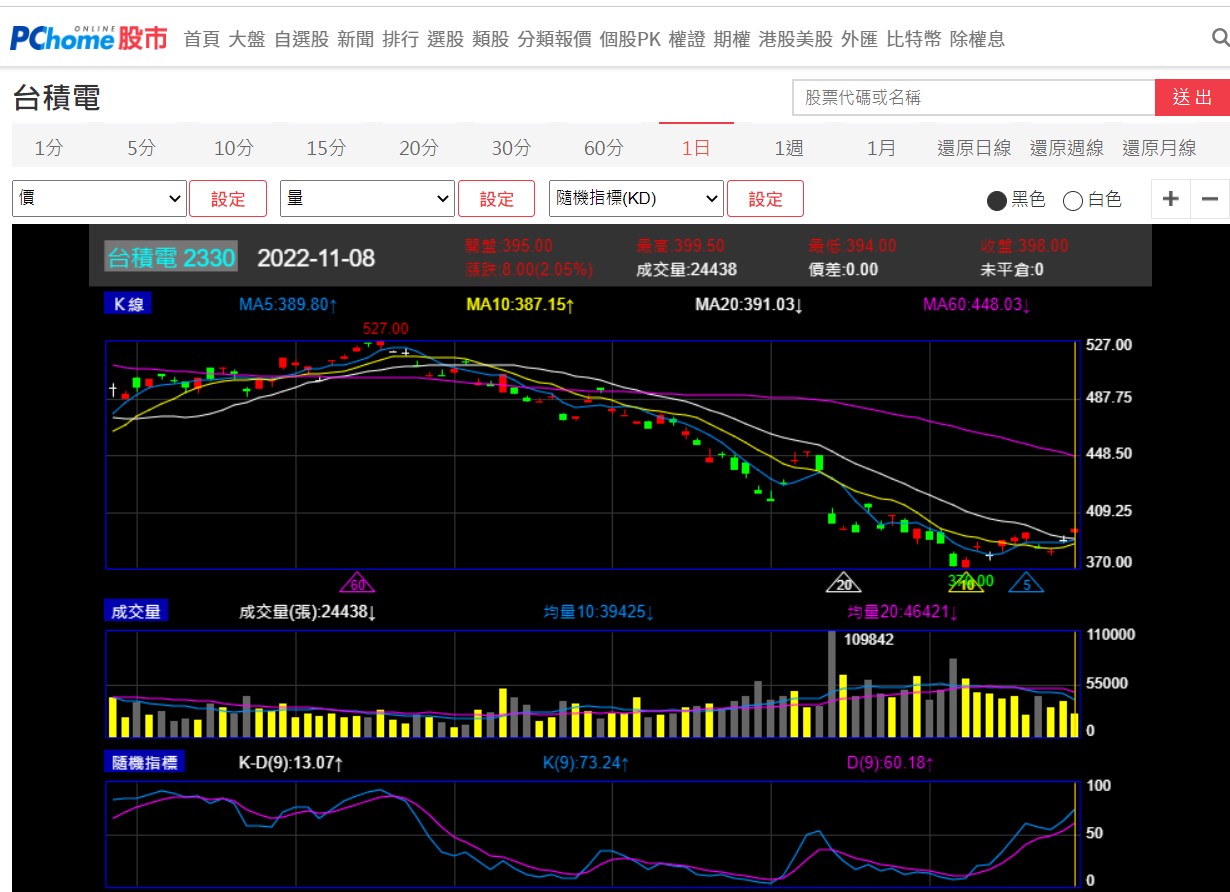Open the 還原週線 tab
This screenshot has width=1230, height=892.
1066,148
